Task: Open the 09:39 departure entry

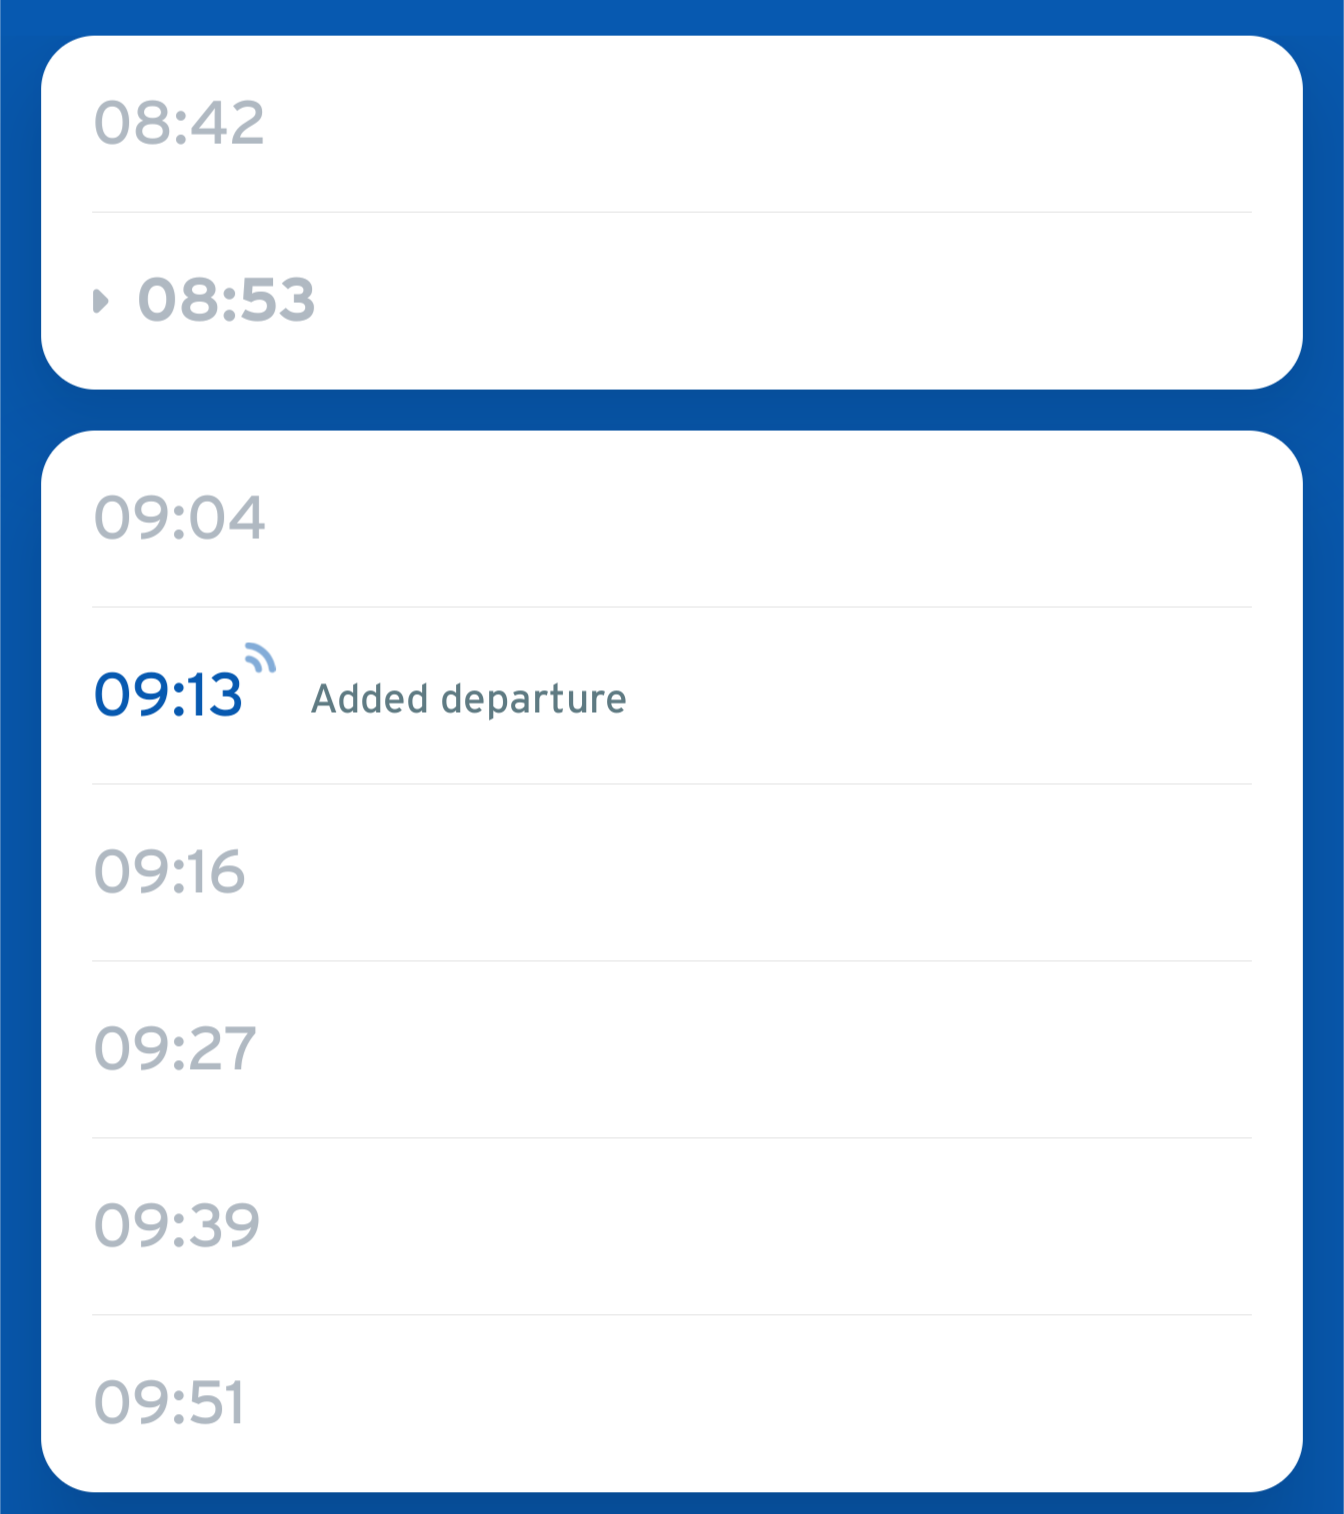Action: (177, 1226)
